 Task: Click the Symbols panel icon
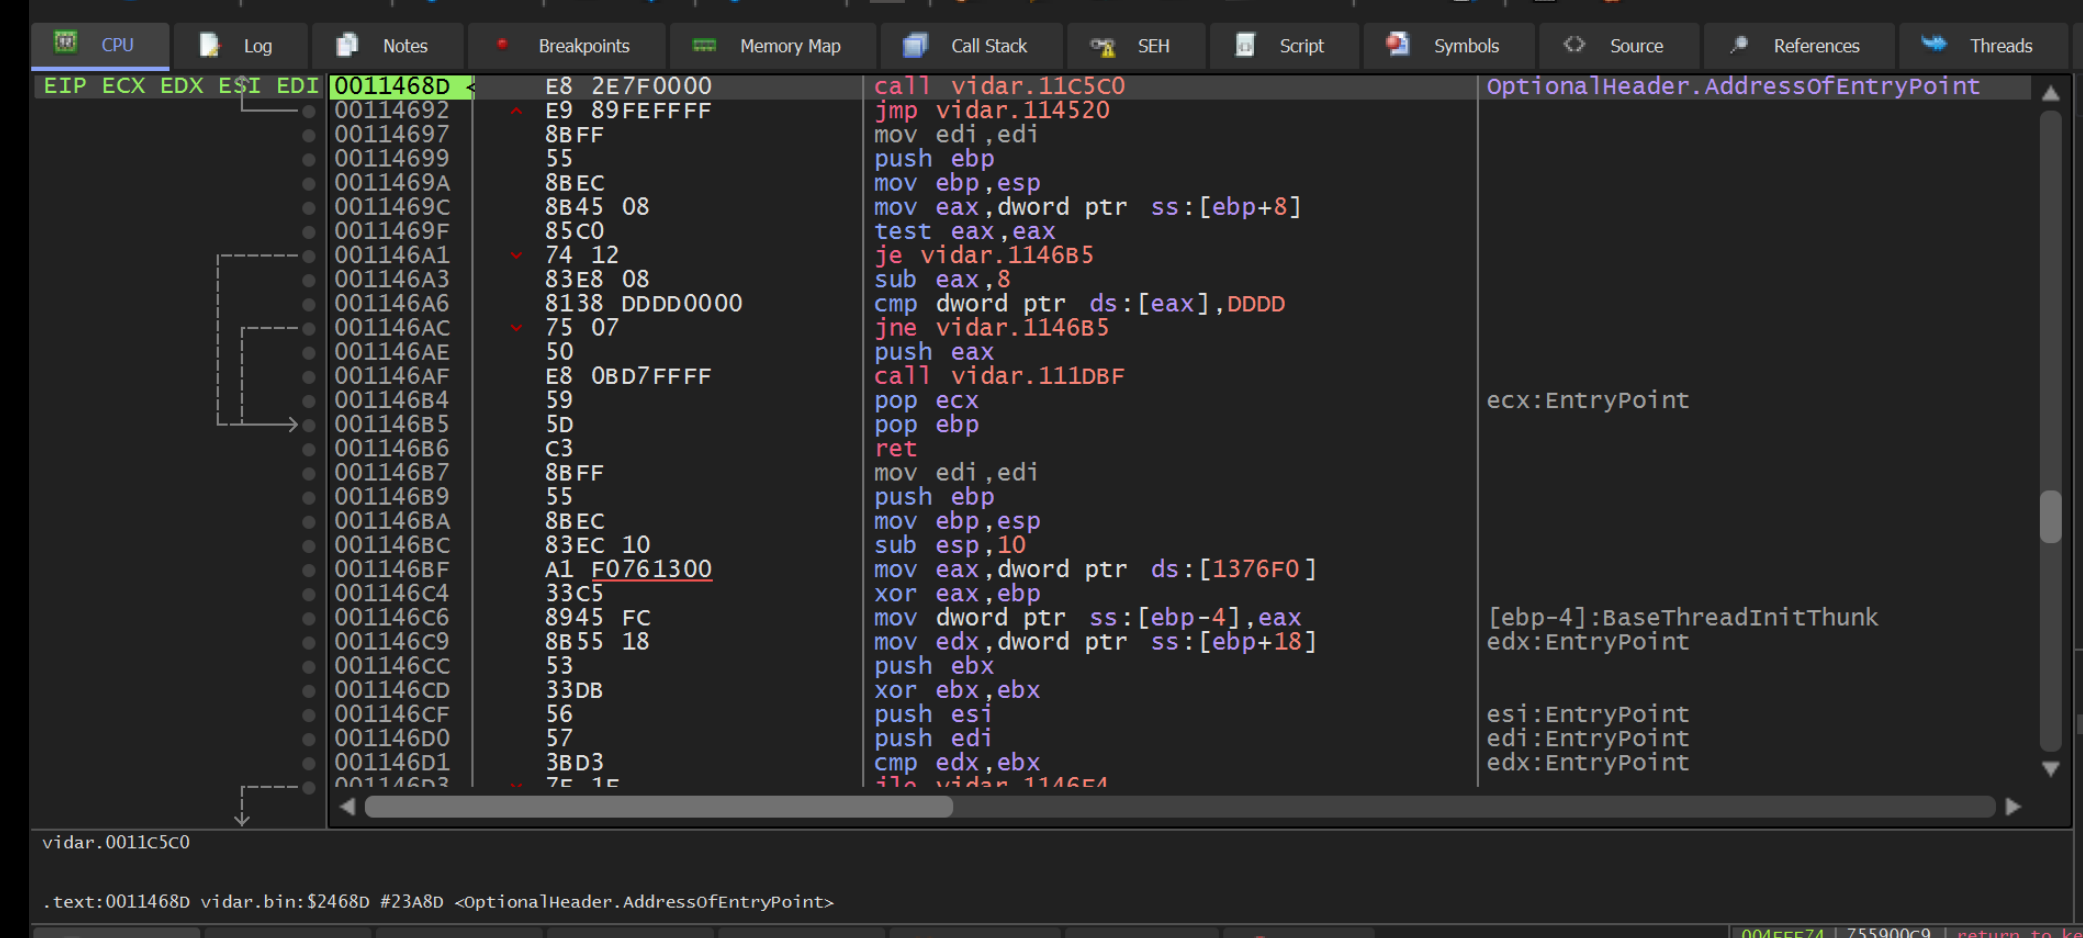click(x=1397, y=45)
